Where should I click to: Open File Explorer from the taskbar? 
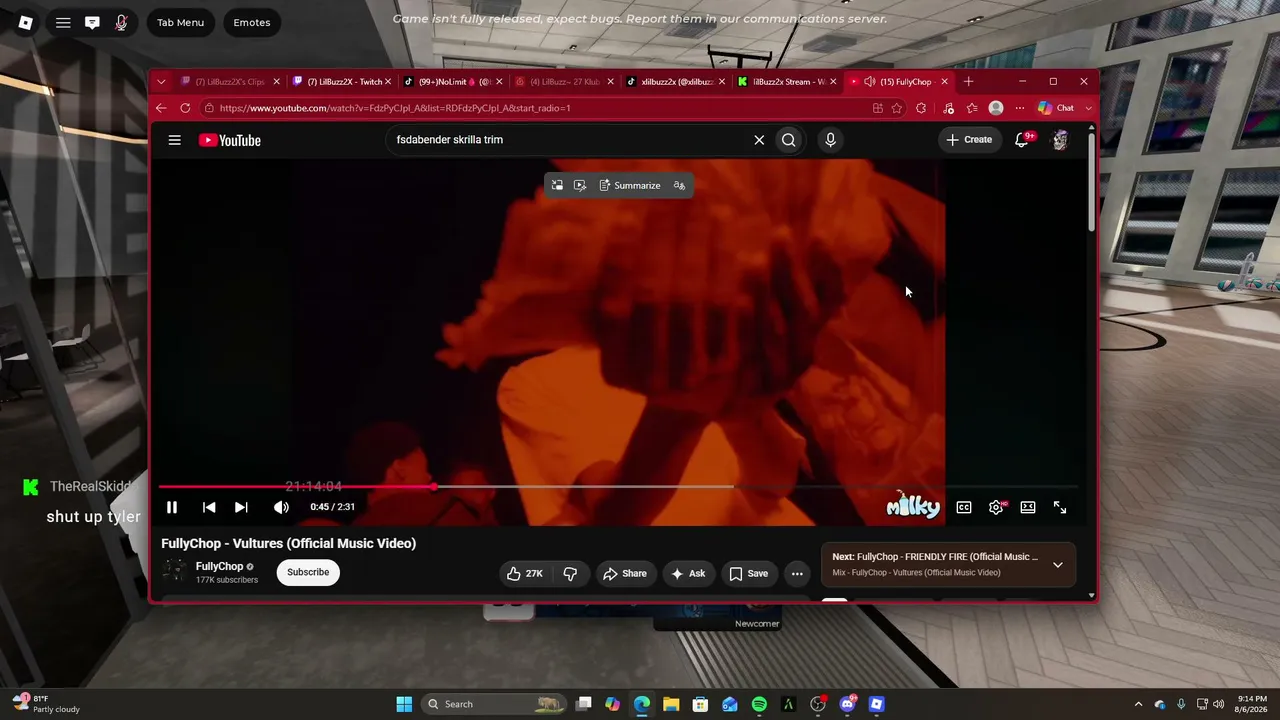coord(671,704)
